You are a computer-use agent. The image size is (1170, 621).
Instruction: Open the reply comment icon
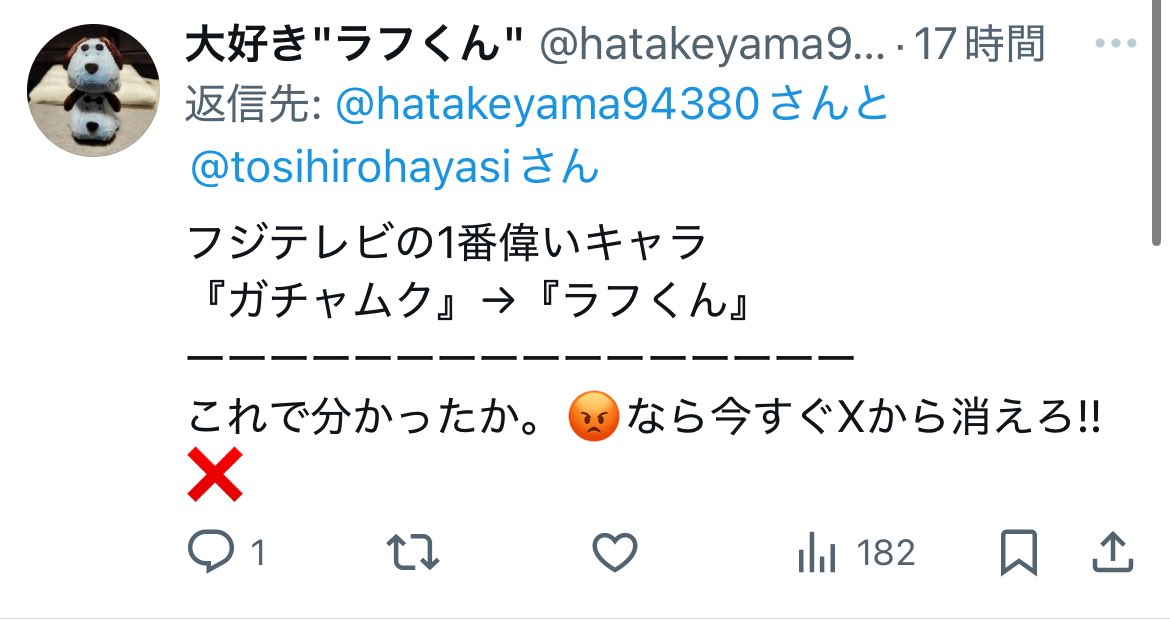pyautogui.click(x=210, y=553)
